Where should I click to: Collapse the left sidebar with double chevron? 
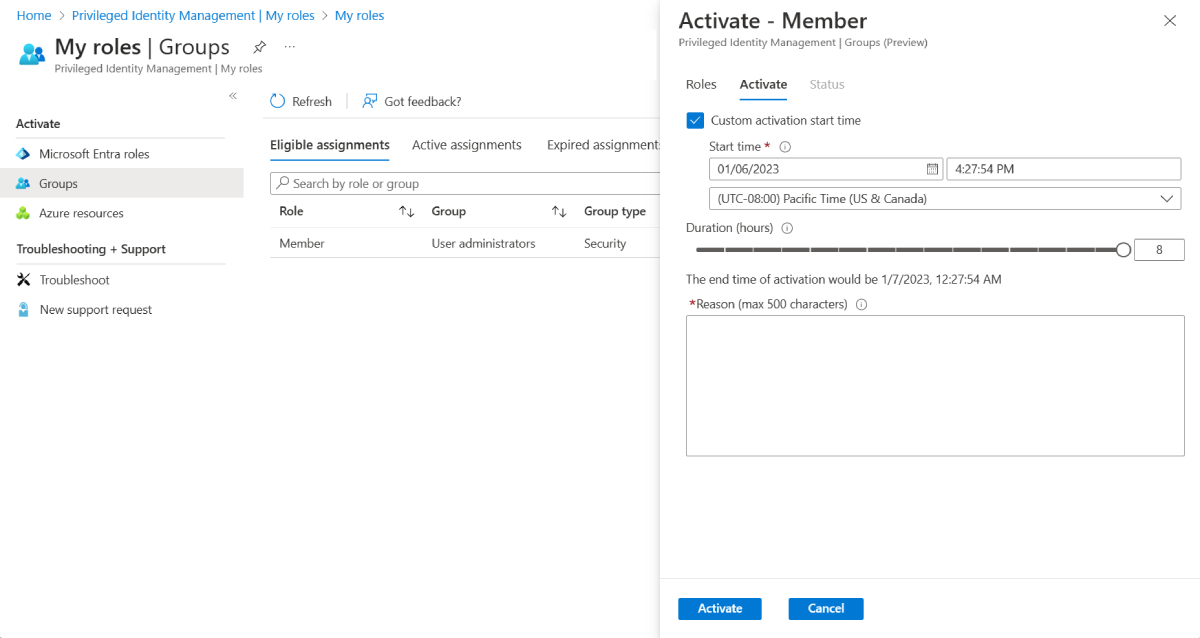[x=232, y=96]
